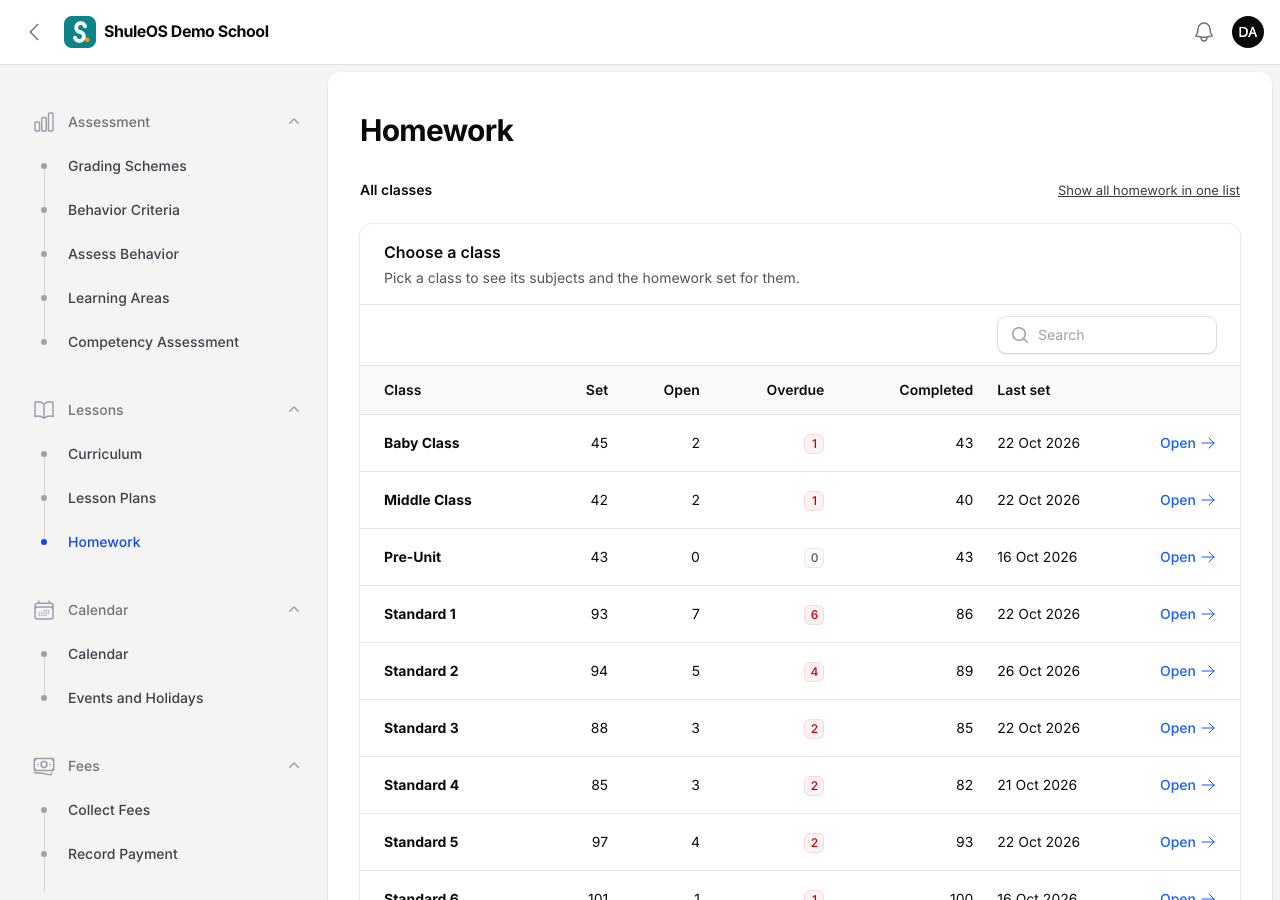Open Middle Class homework
This screenshot has height=900, width=1280.
click(x=1188, y=500)
